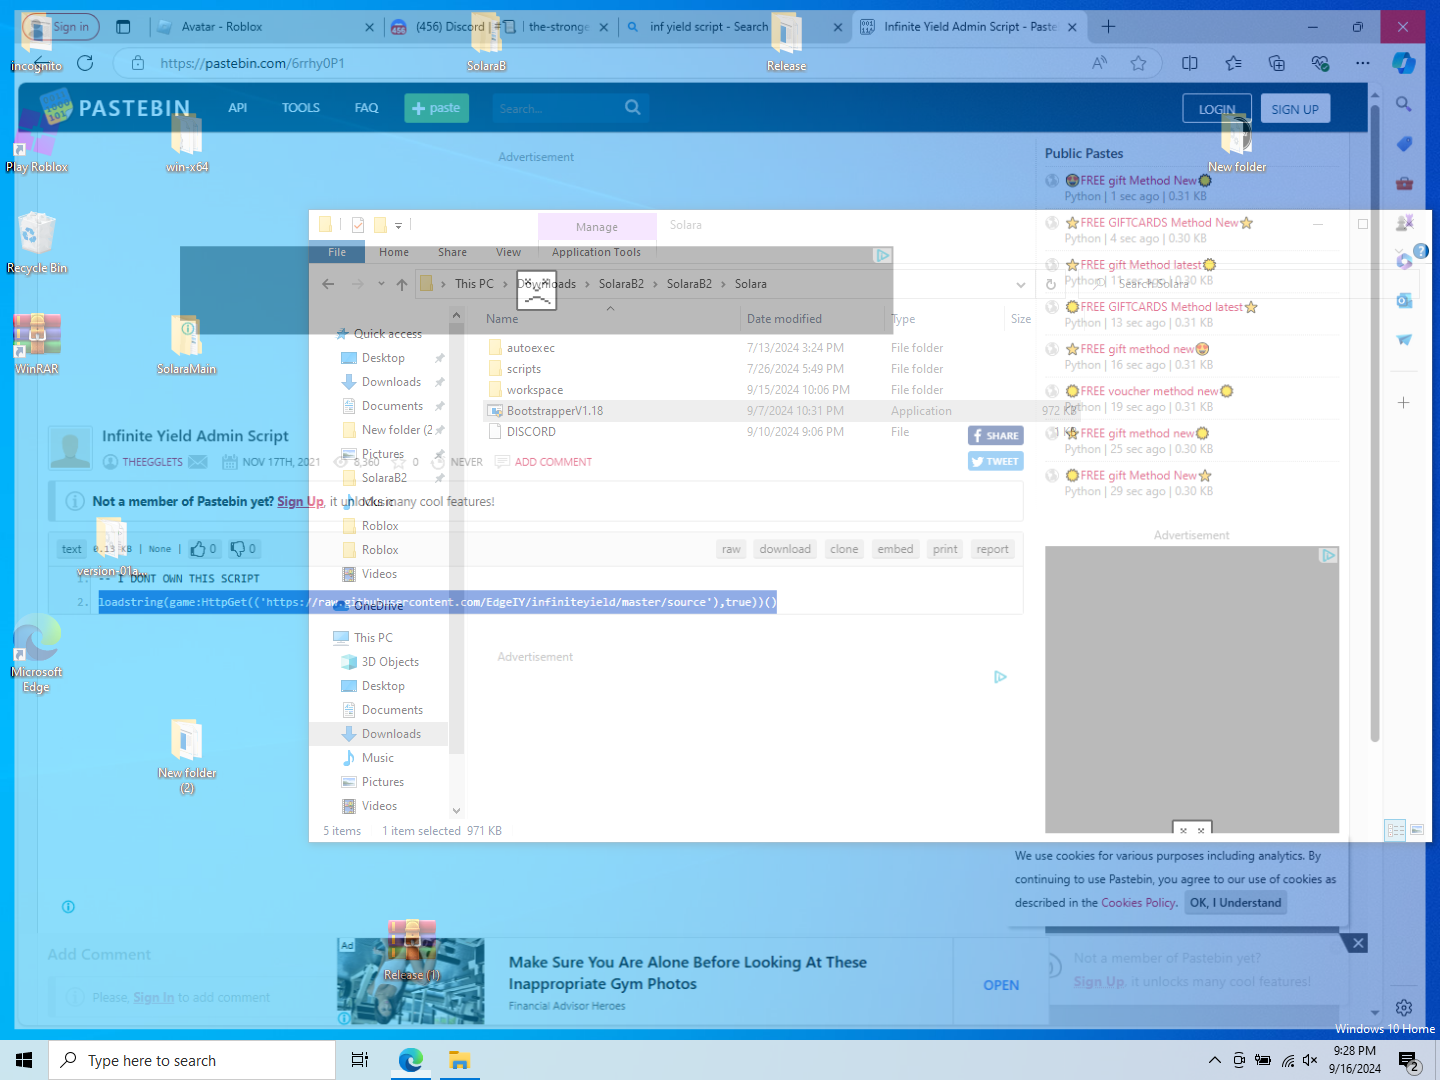Open the Read aloud icon in Edge's address bar
Image resolution: width=1440 pixels, height=1080 pixels.
pyautogui.click(x=1100, y=63)
